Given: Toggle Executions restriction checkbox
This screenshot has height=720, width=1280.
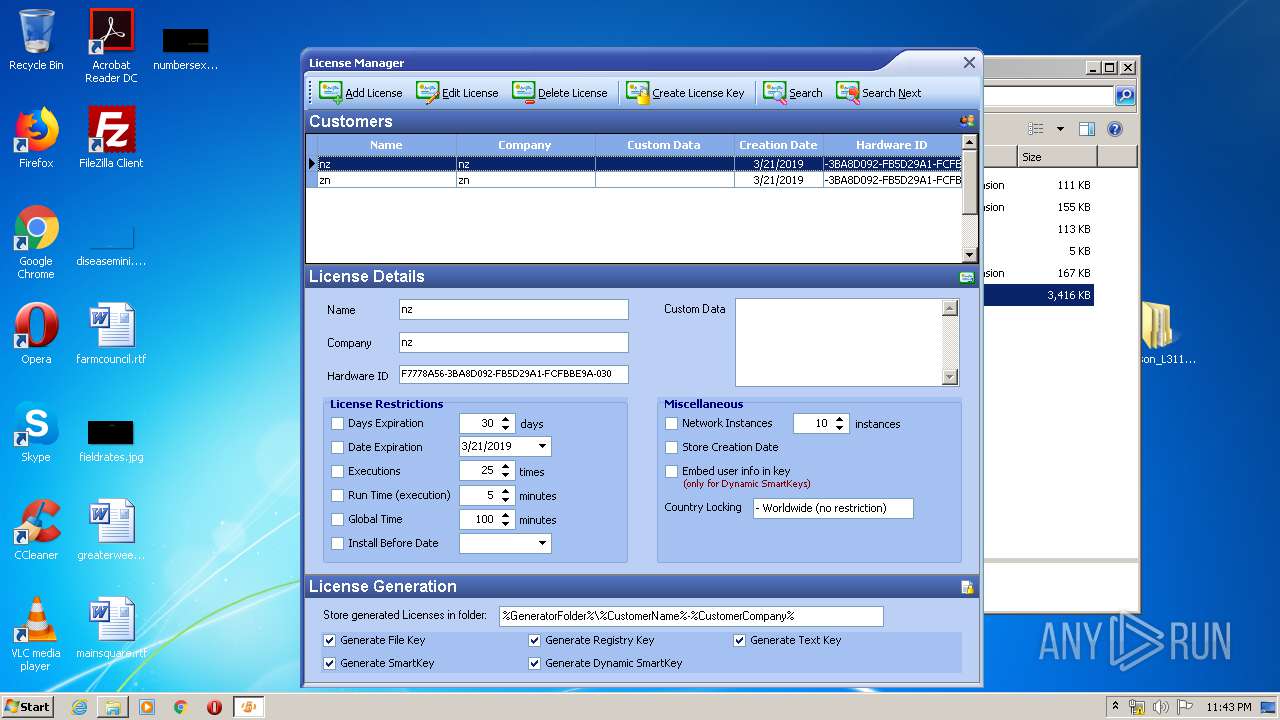Looking at the screenshot, I should (x=337, y=472).
